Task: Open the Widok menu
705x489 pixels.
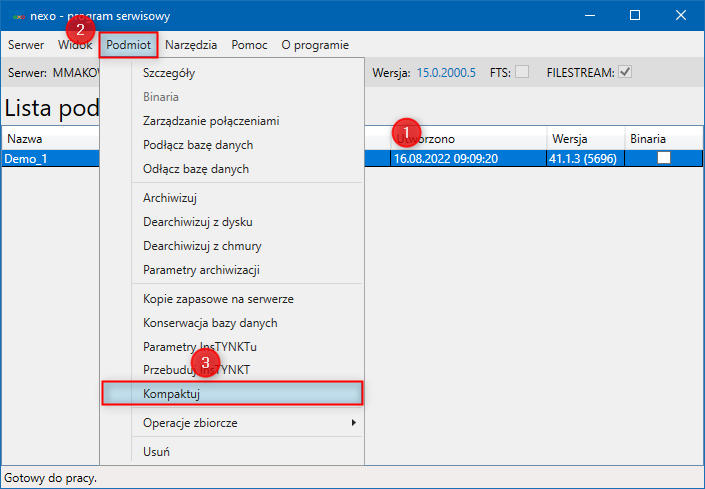Action: (75, 45)
